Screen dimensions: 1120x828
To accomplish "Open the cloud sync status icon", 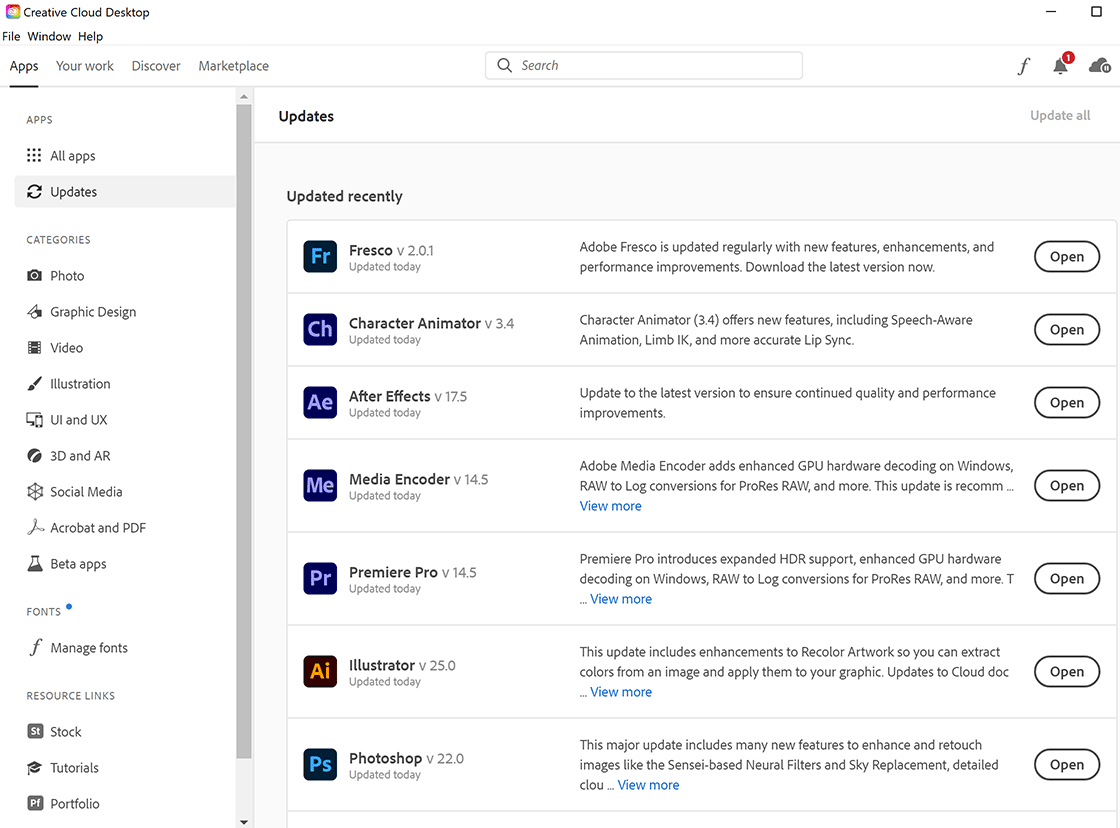I will point(1099,66).
